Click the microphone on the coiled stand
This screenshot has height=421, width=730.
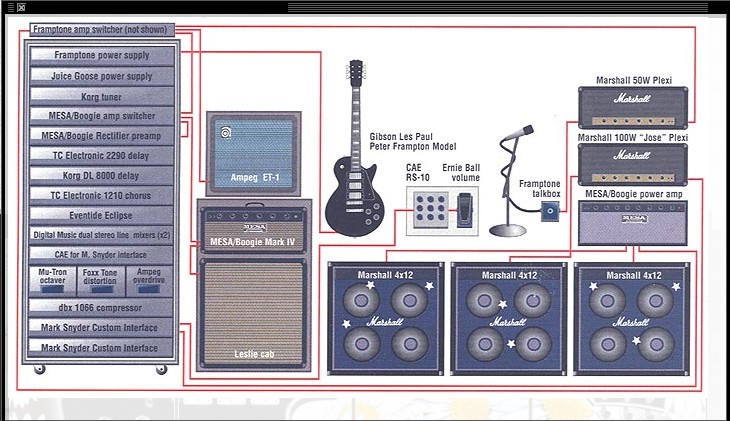(518, 134)
